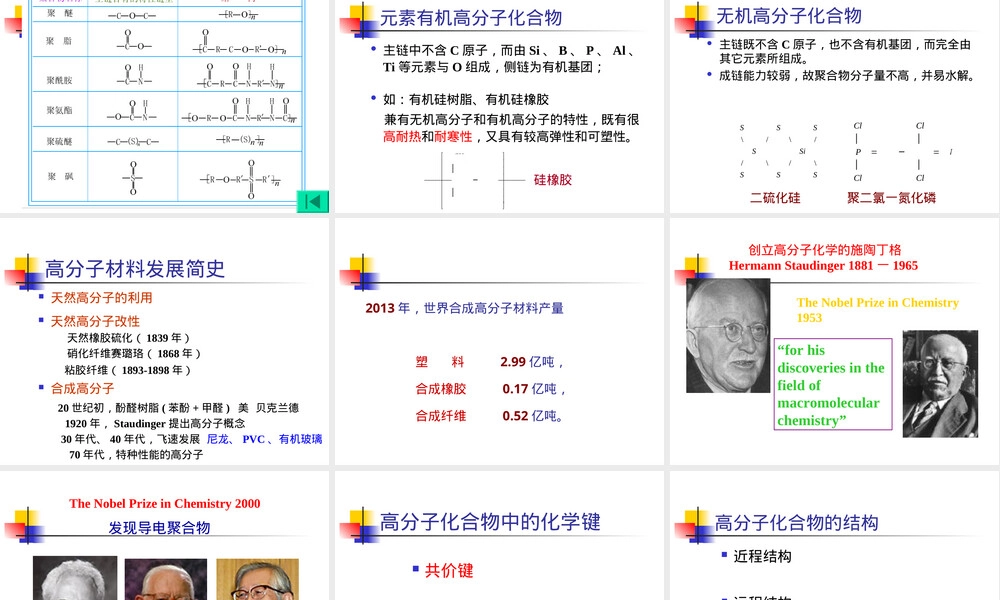The height and width of the screenshot is (600, 1000).
Task: Click the red 高耐热 text
Action: pyautogui.click(x=402, y=136)
